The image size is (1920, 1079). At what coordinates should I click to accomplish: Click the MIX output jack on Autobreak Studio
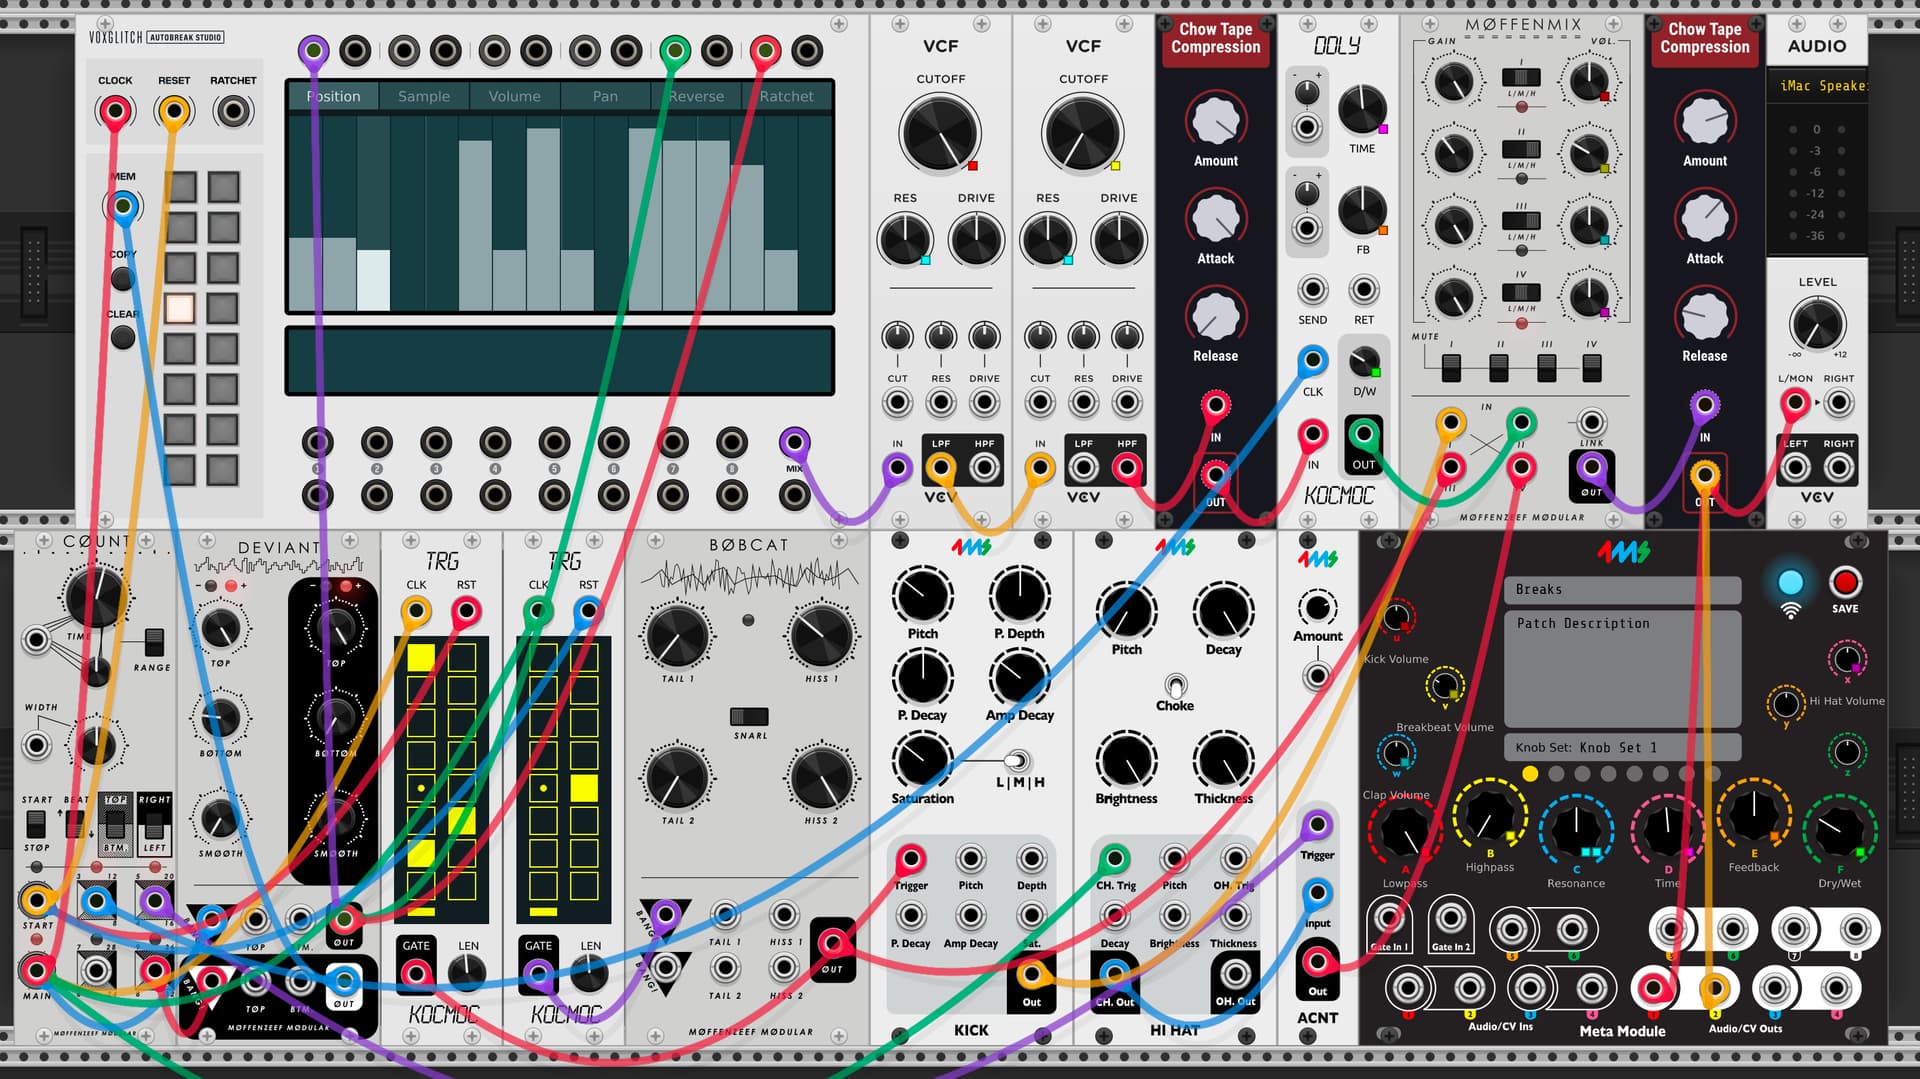tap(794, 442)
